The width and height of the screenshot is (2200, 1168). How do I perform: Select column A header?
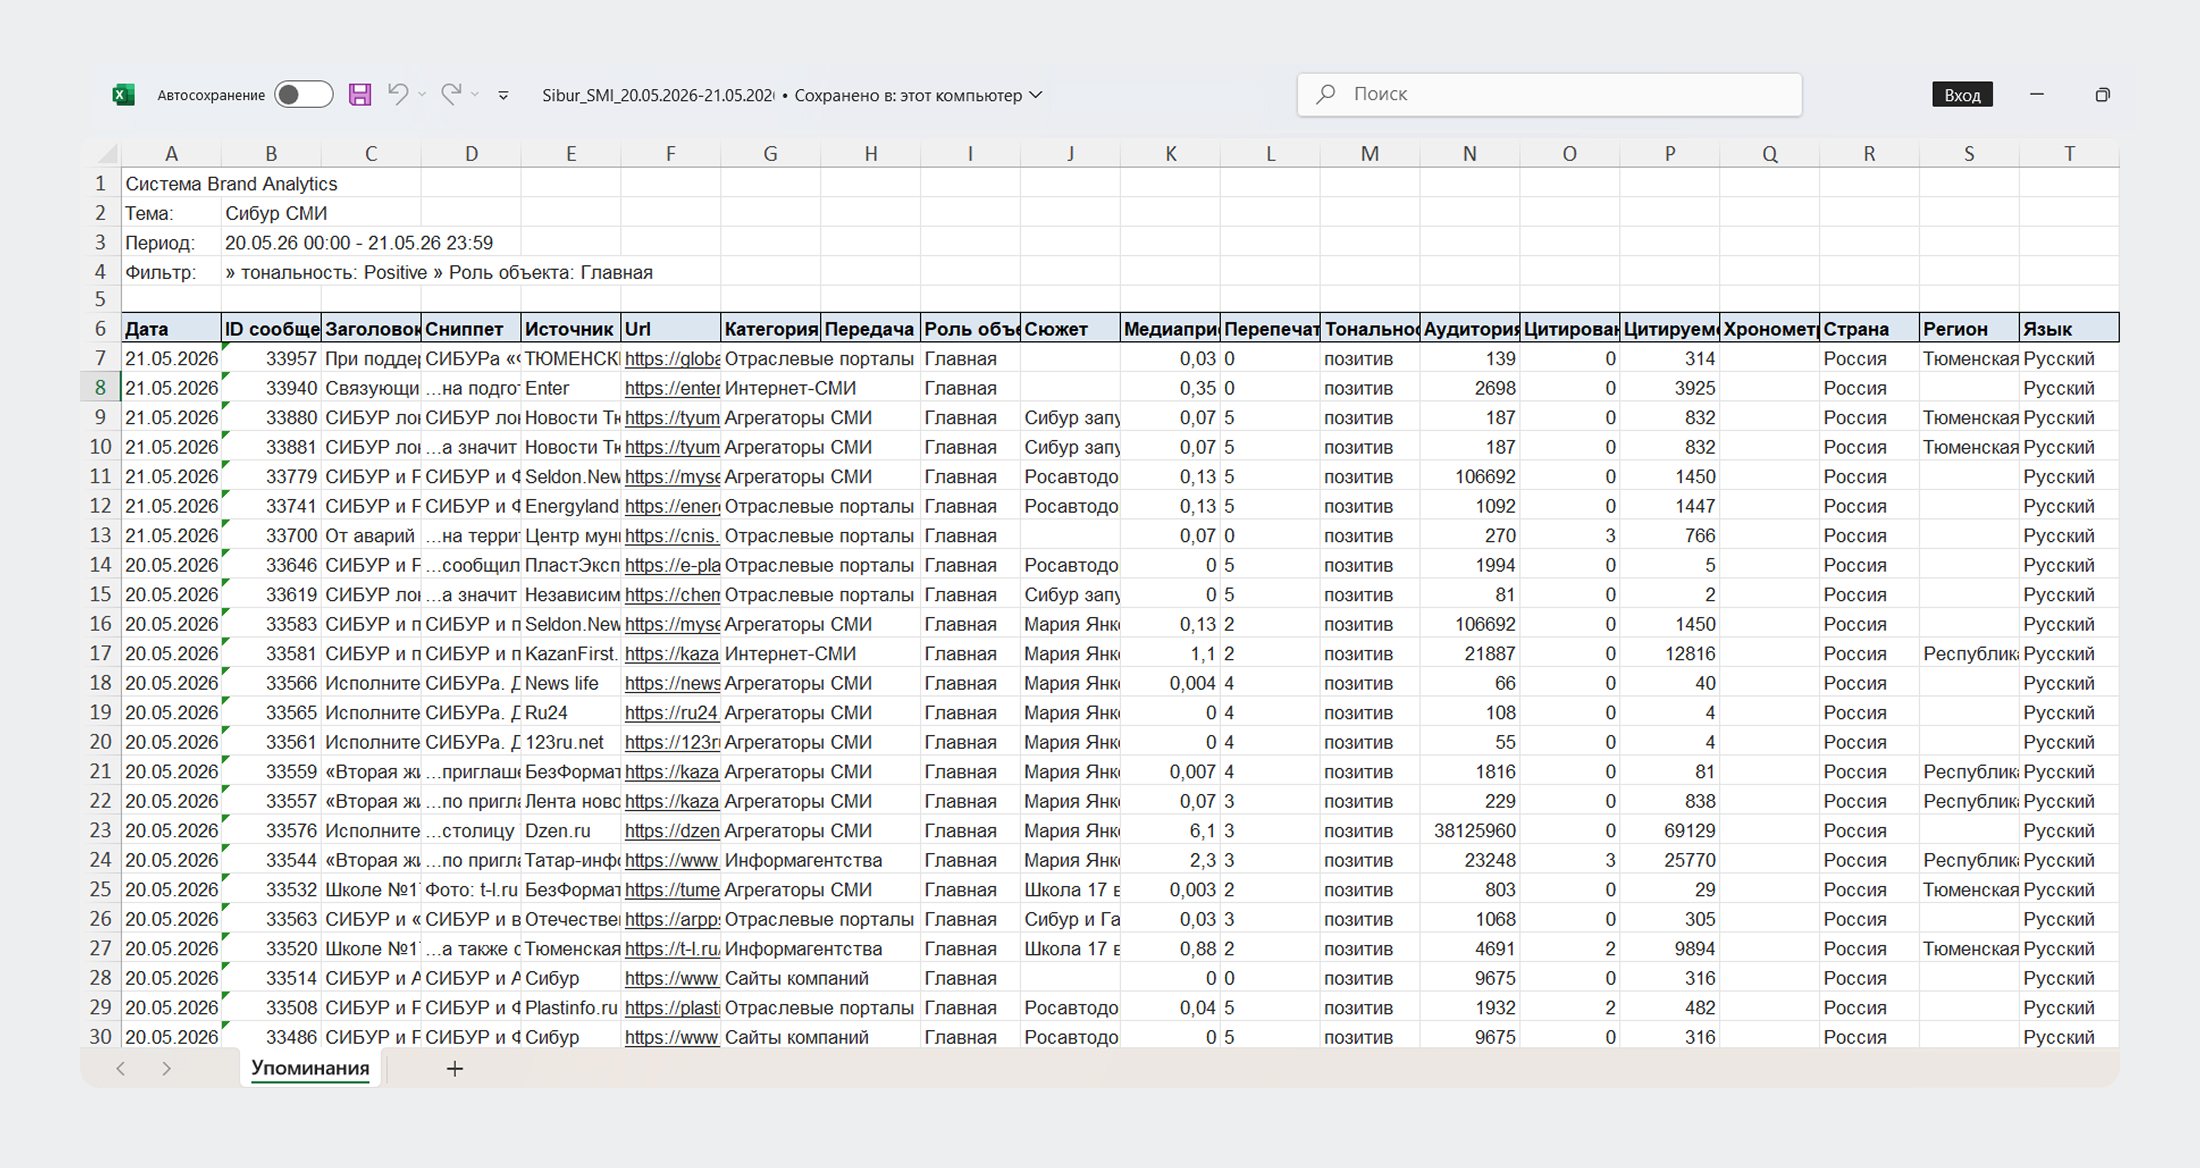(x=171, y=154)
